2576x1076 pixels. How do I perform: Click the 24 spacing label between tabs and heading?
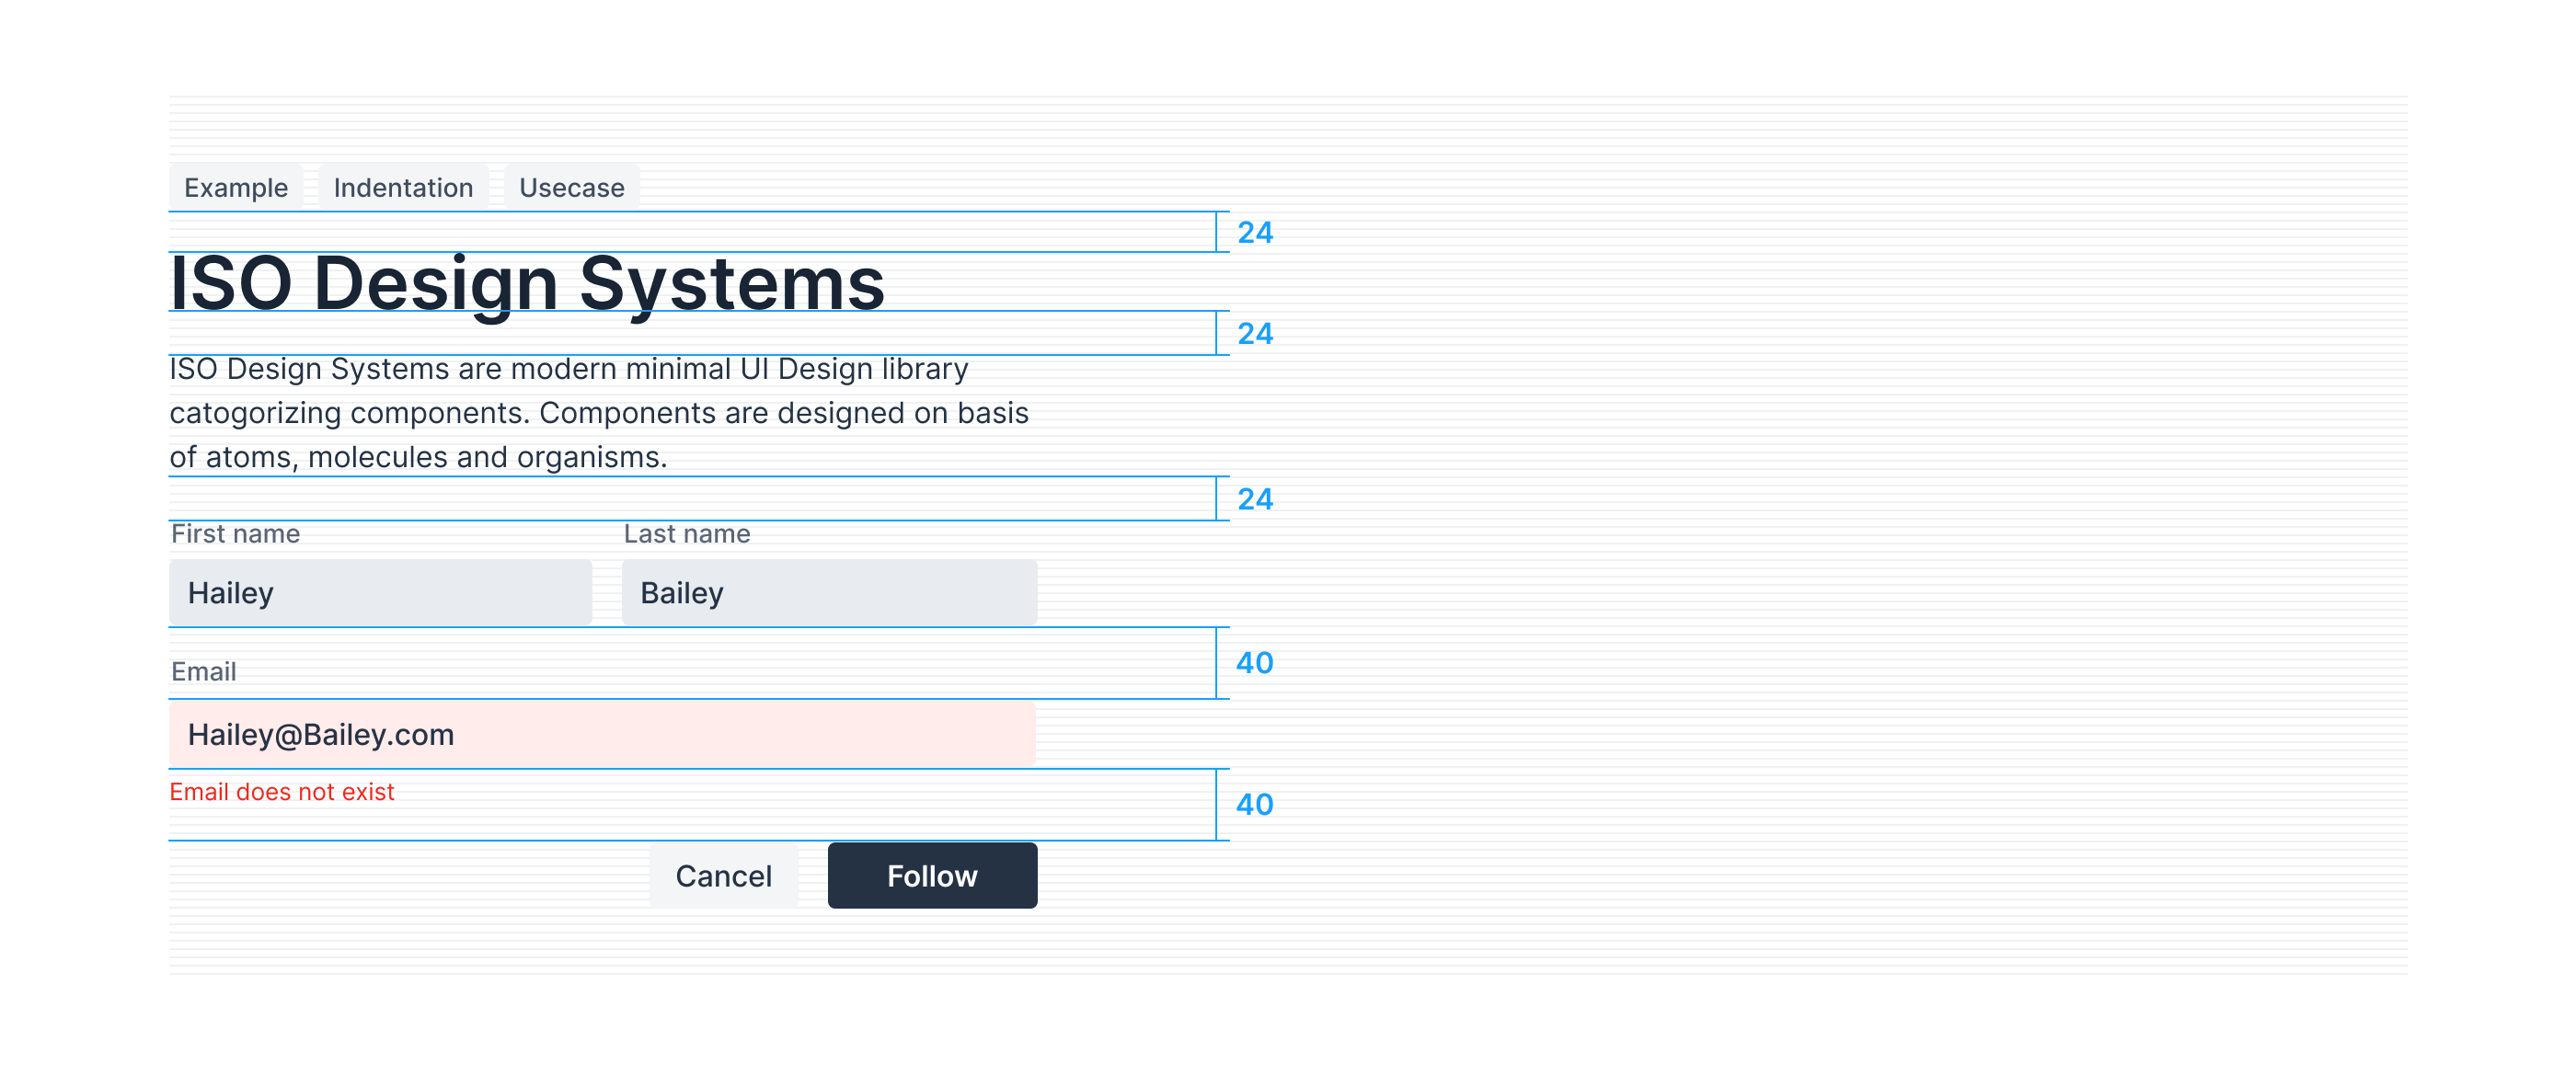pyautogui.click(x=1254, y=233)
